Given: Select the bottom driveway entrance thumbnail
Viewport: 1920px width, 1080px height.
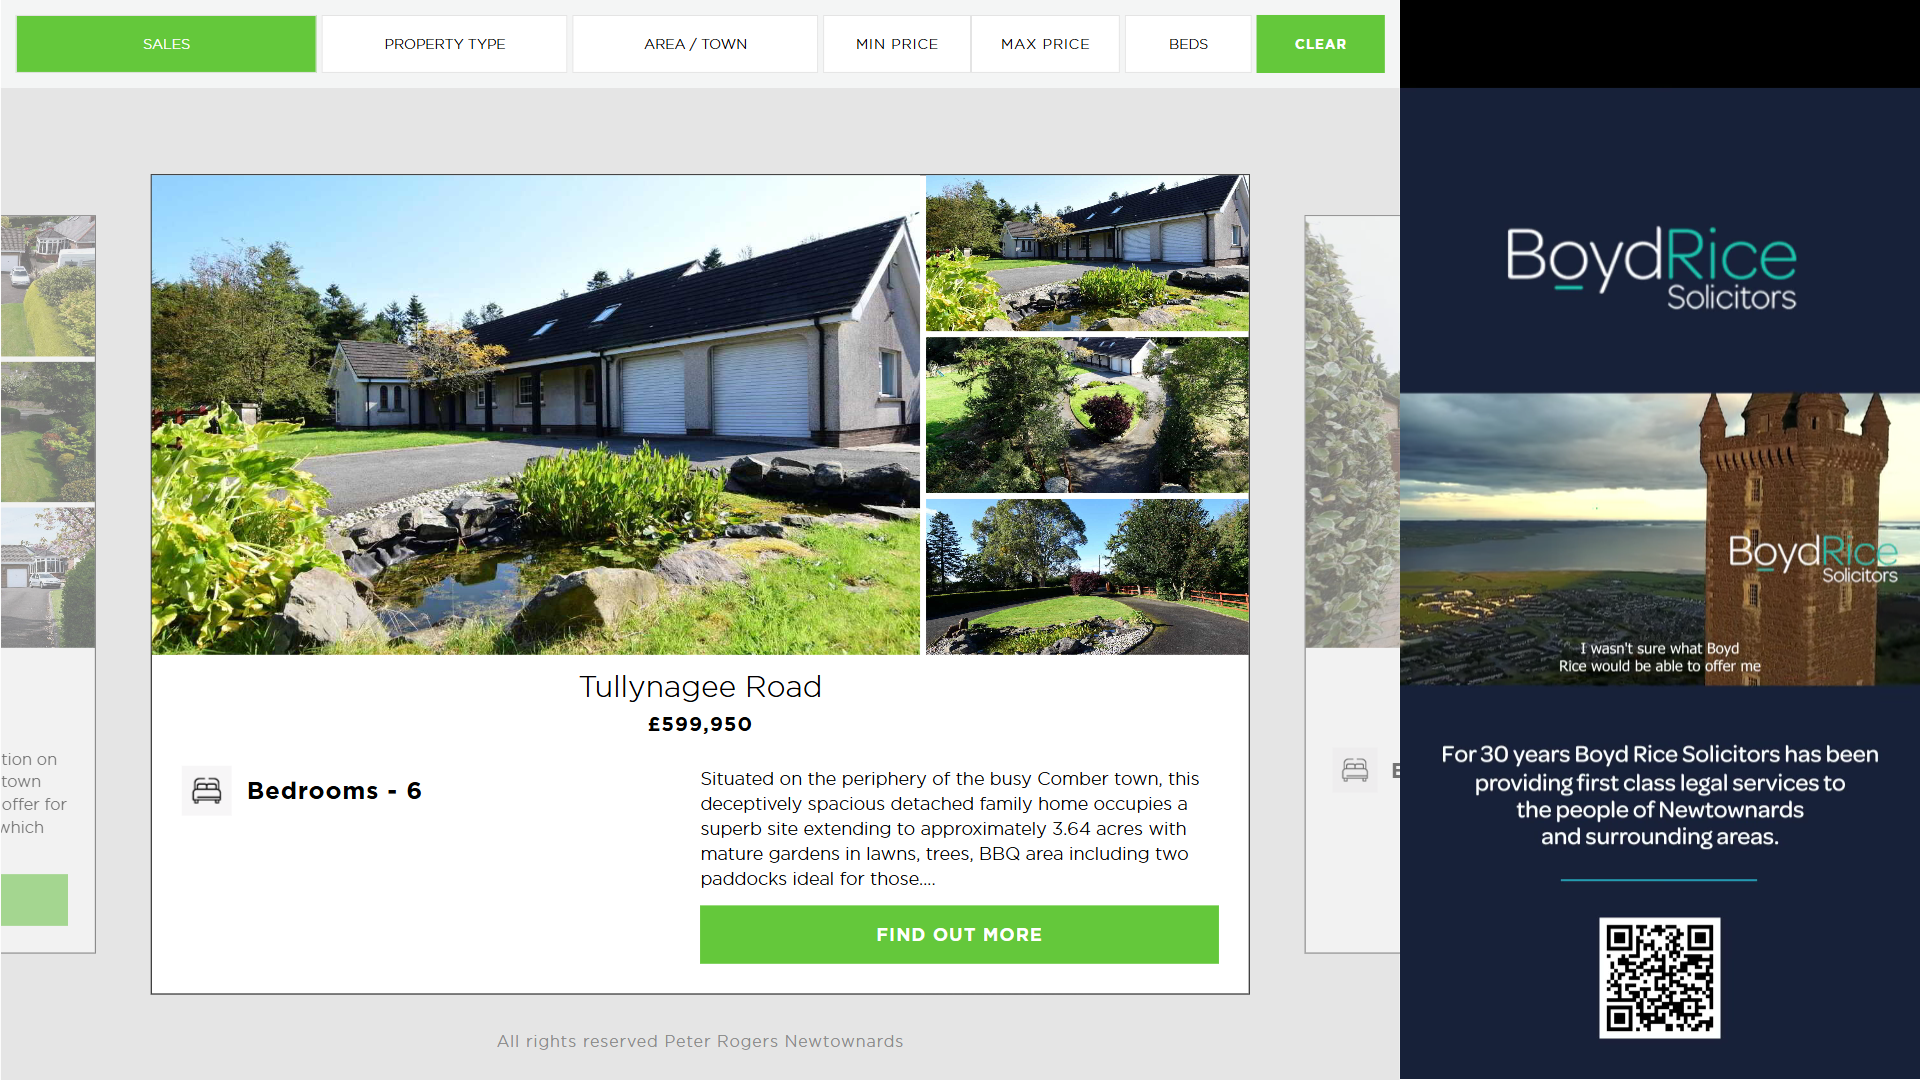Looking at the screenshot, I should (1087, 577).
